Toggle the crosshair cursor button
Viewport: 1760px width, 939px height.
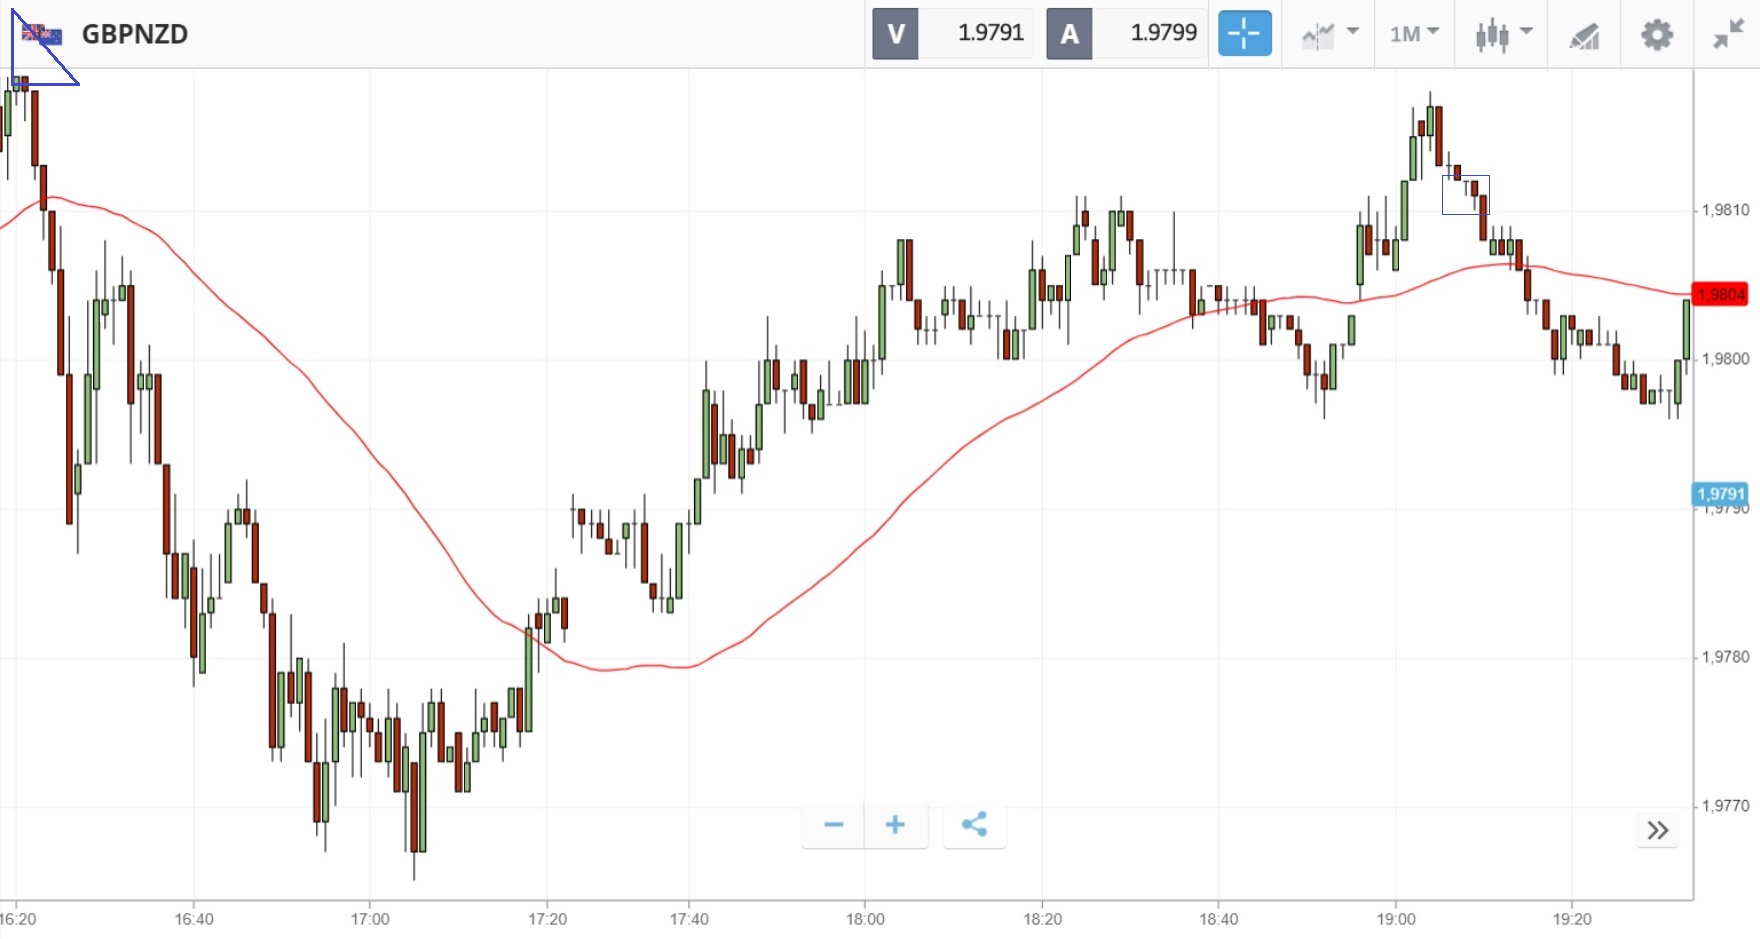pos(1244,34)
